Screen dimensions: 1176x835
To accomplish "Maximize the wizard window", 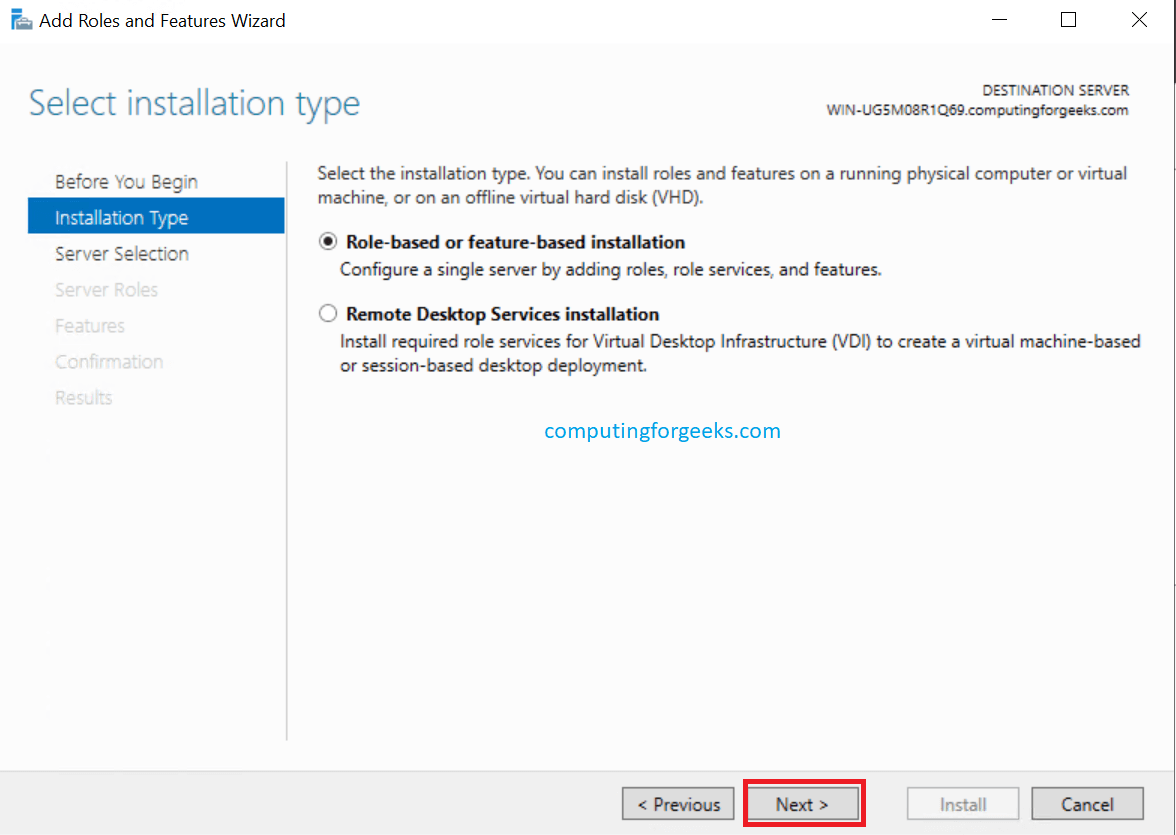I will tap(1068, 20).
